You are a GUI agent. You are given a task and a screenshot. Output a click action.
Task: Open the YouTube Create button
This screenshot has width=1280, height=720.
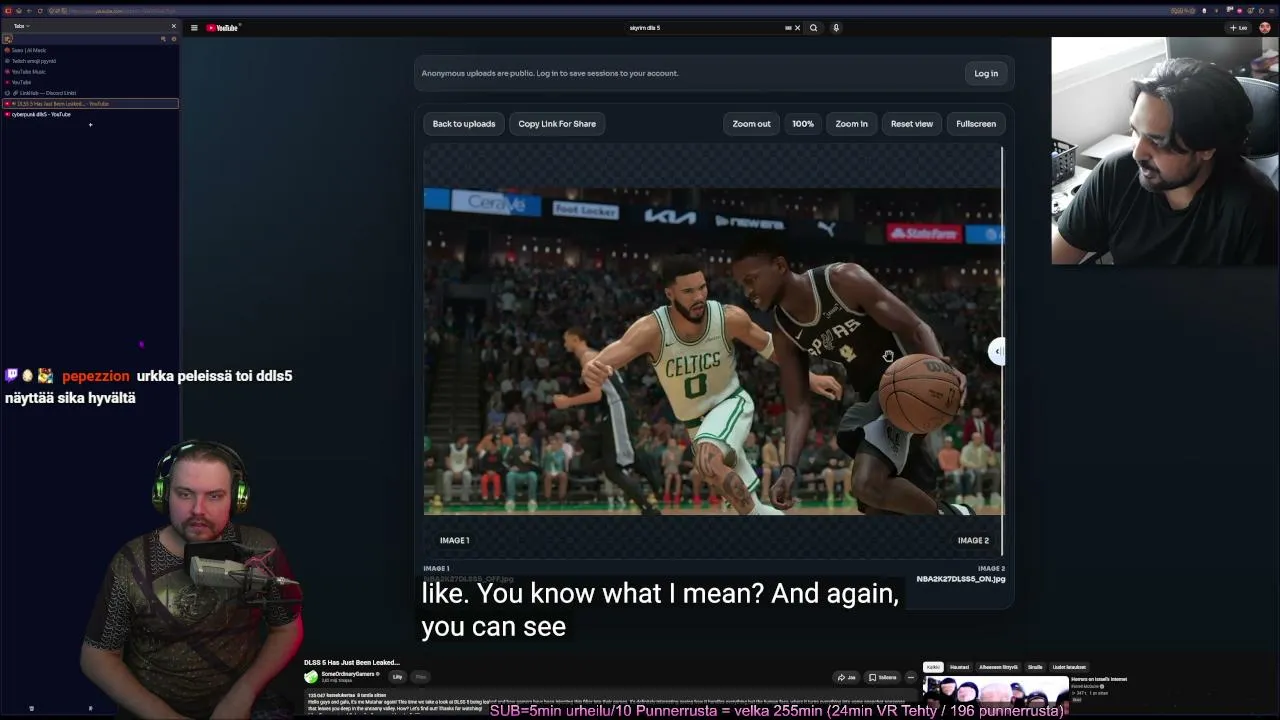pos(1239,28)
